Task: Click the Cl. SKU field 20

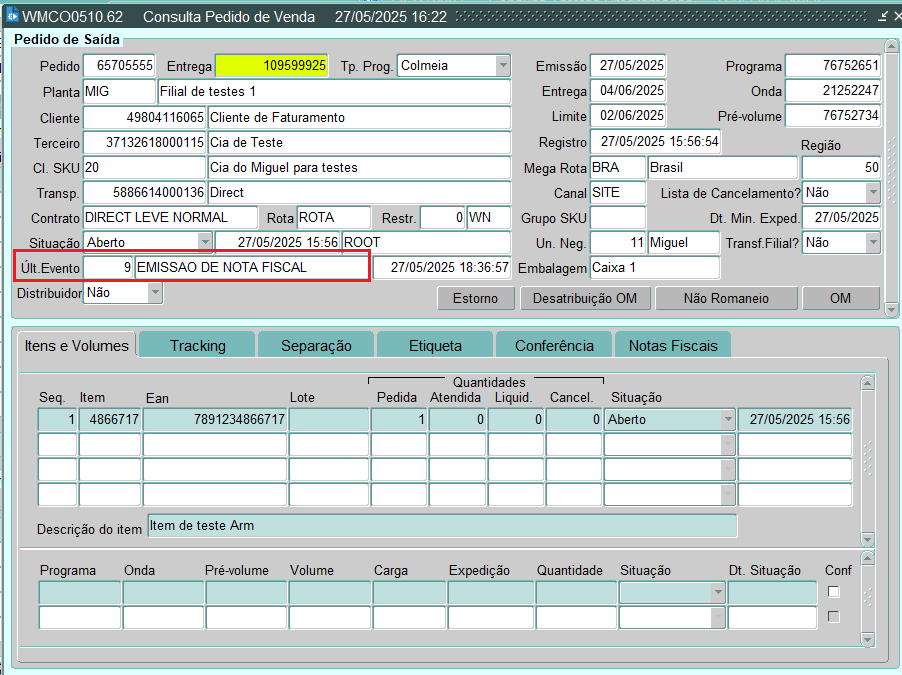Action: (144, 167)
